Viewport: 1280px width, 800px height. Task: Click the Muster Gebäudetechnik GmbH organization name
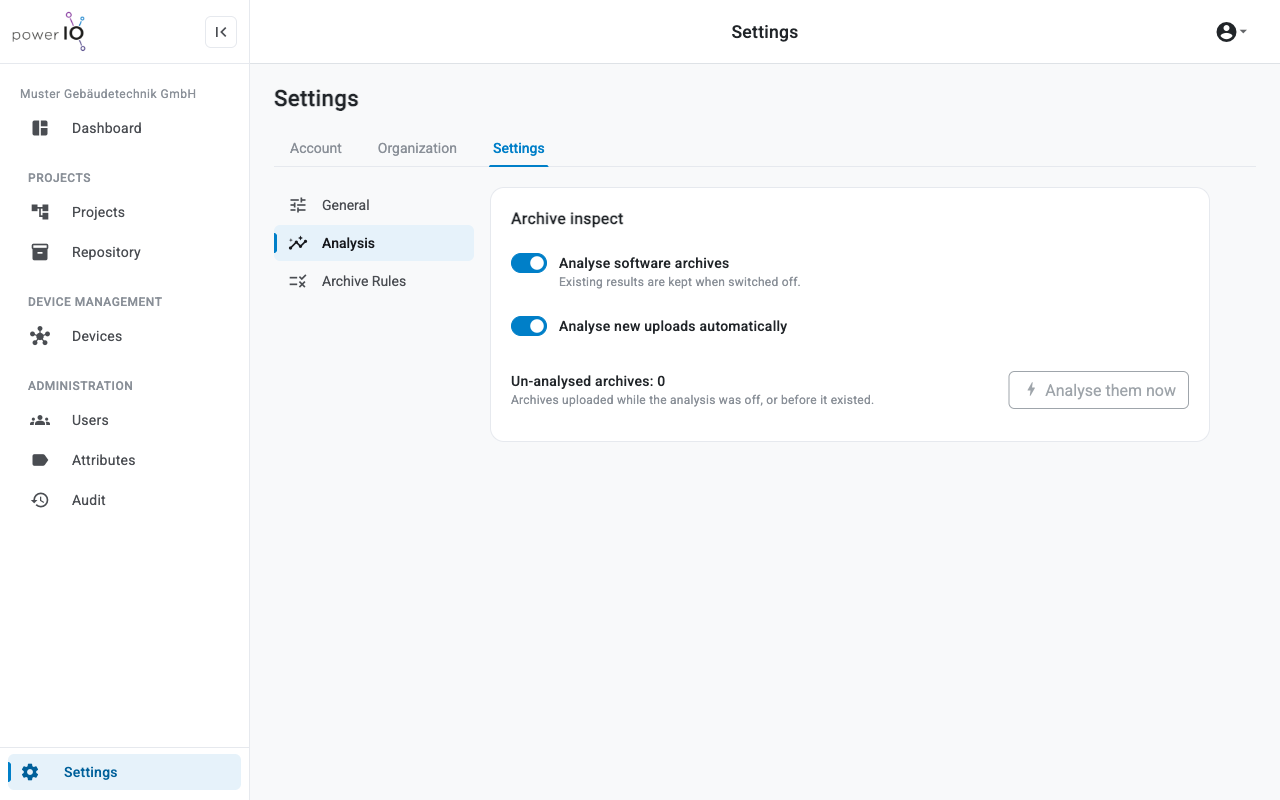click(108, 94)
